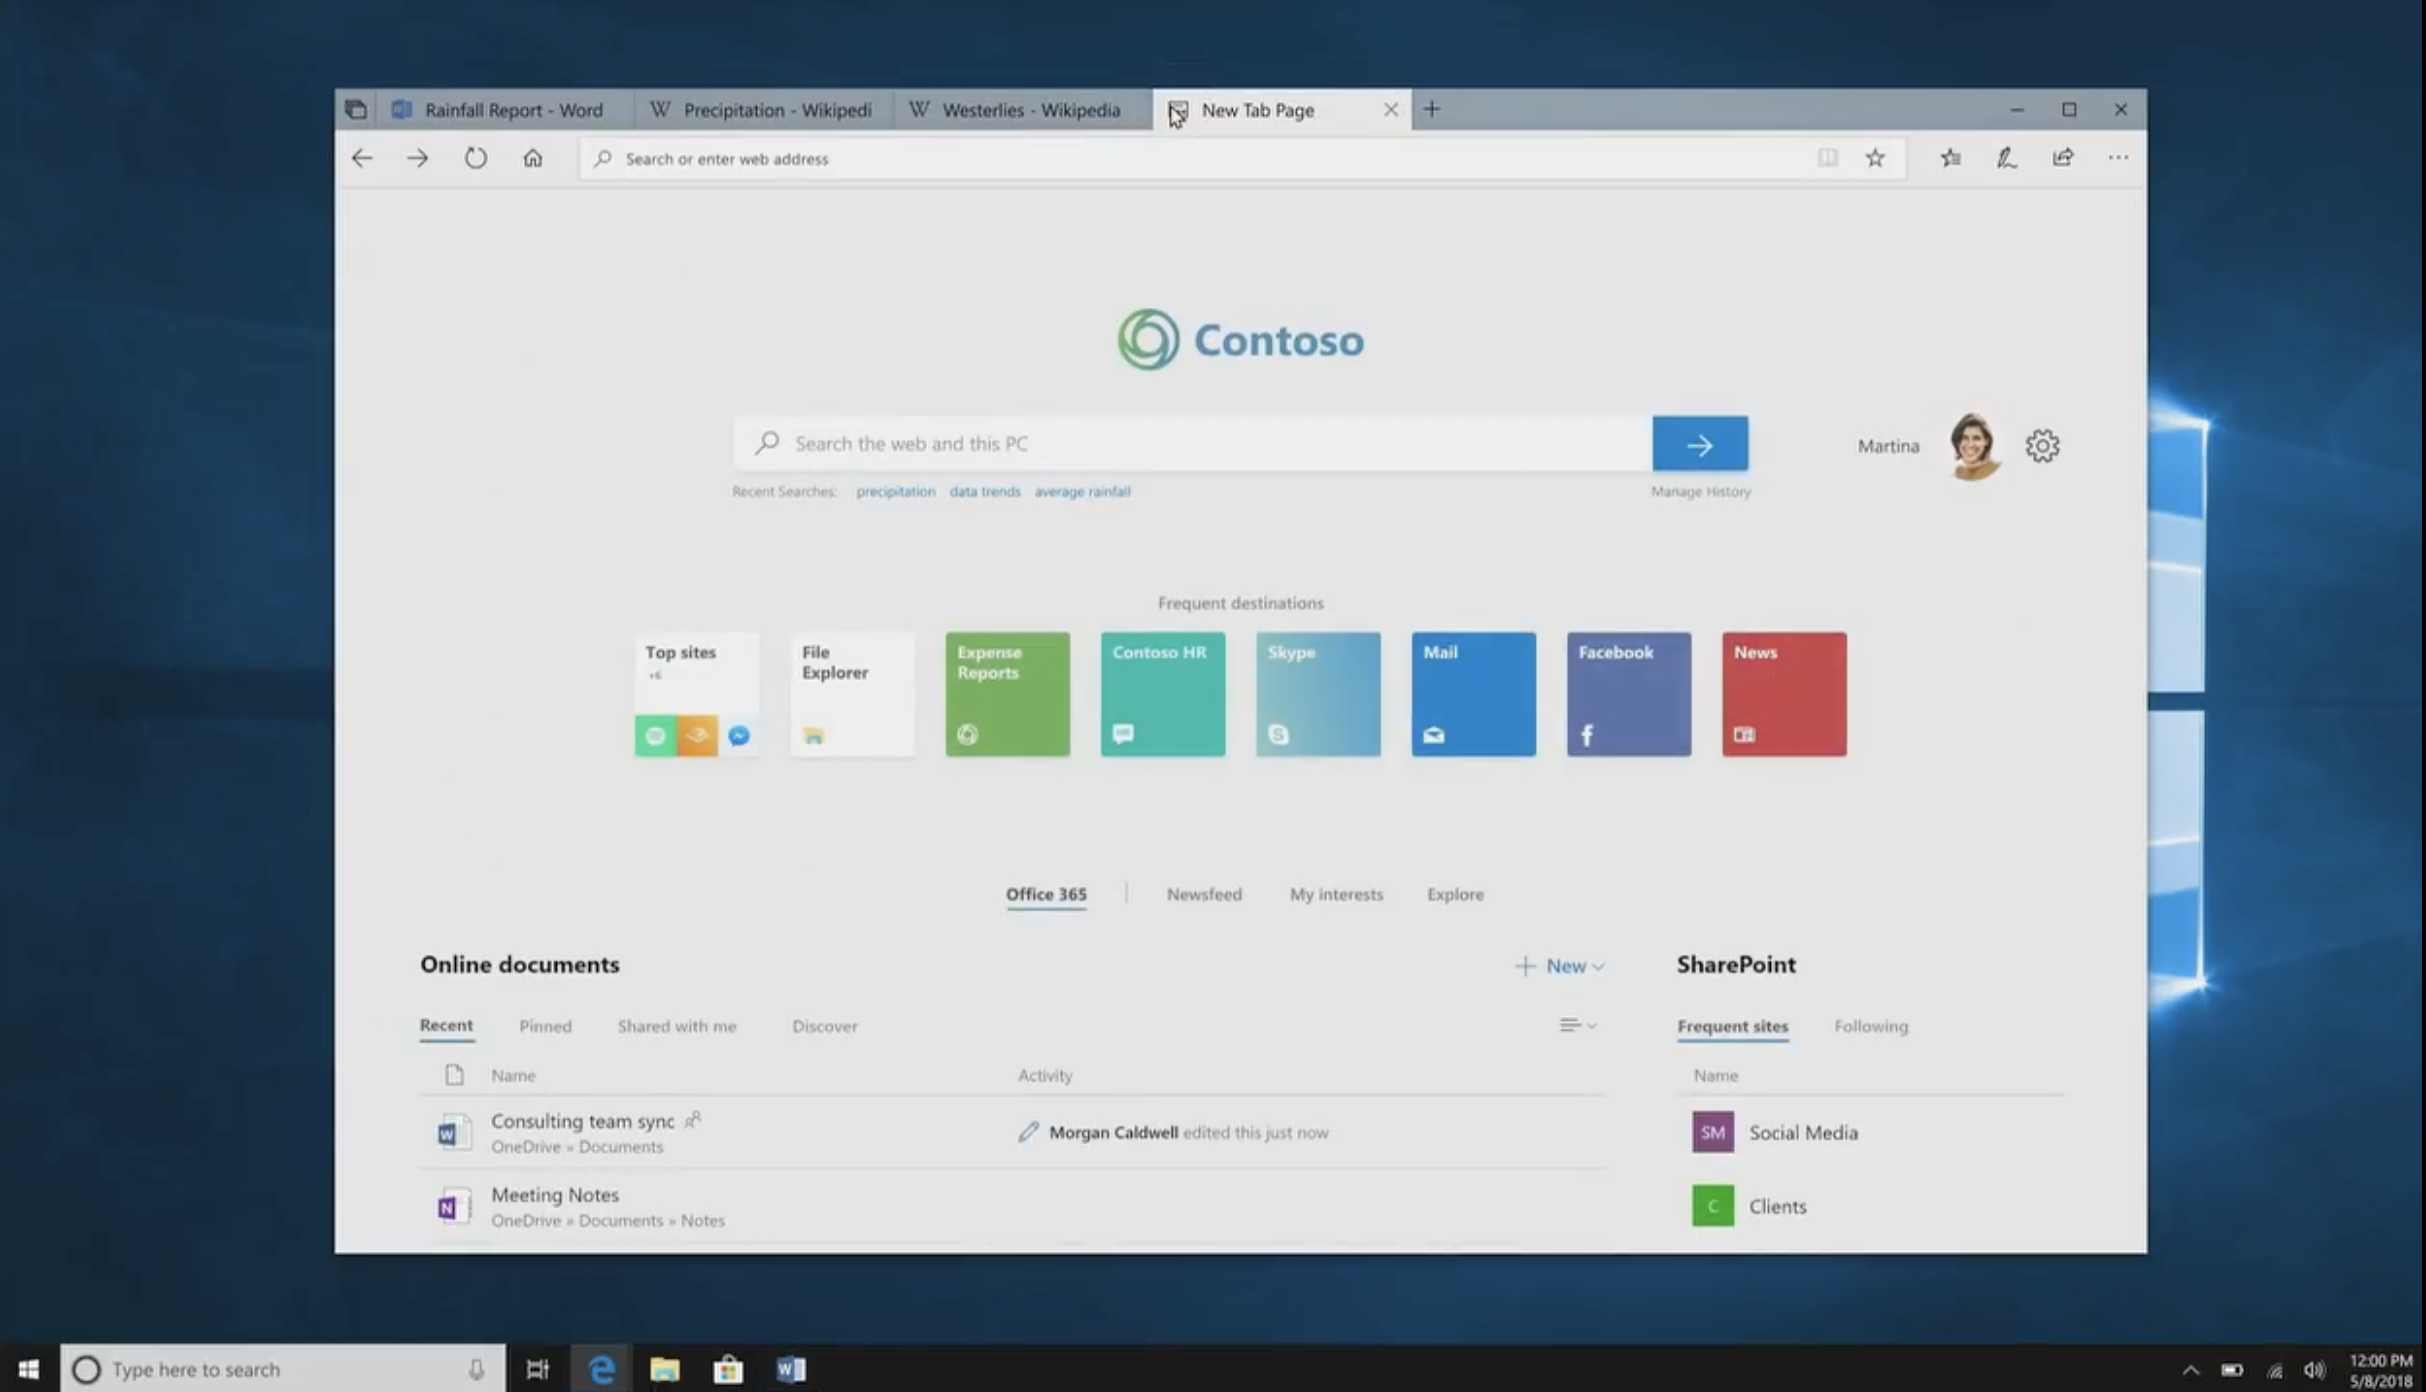Click My interests tab option
Screen dimensions: 2426x1392
tap(1336, 892)
